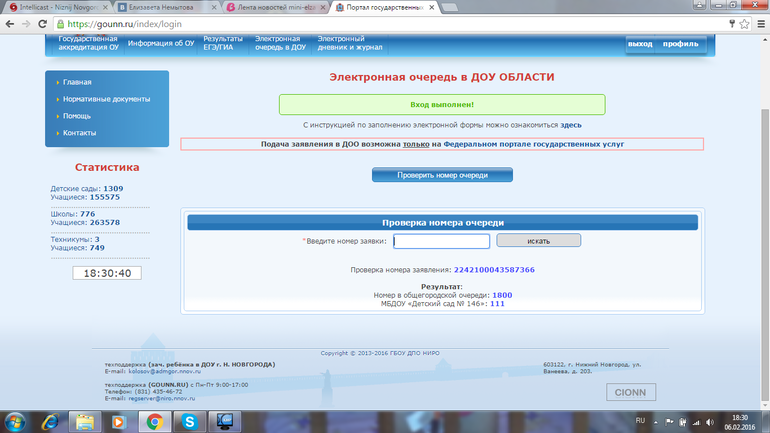Screen dimensions: 770x433
Task: Select Нормативные документы in the sidebar
Action: (x=106, y=99)
